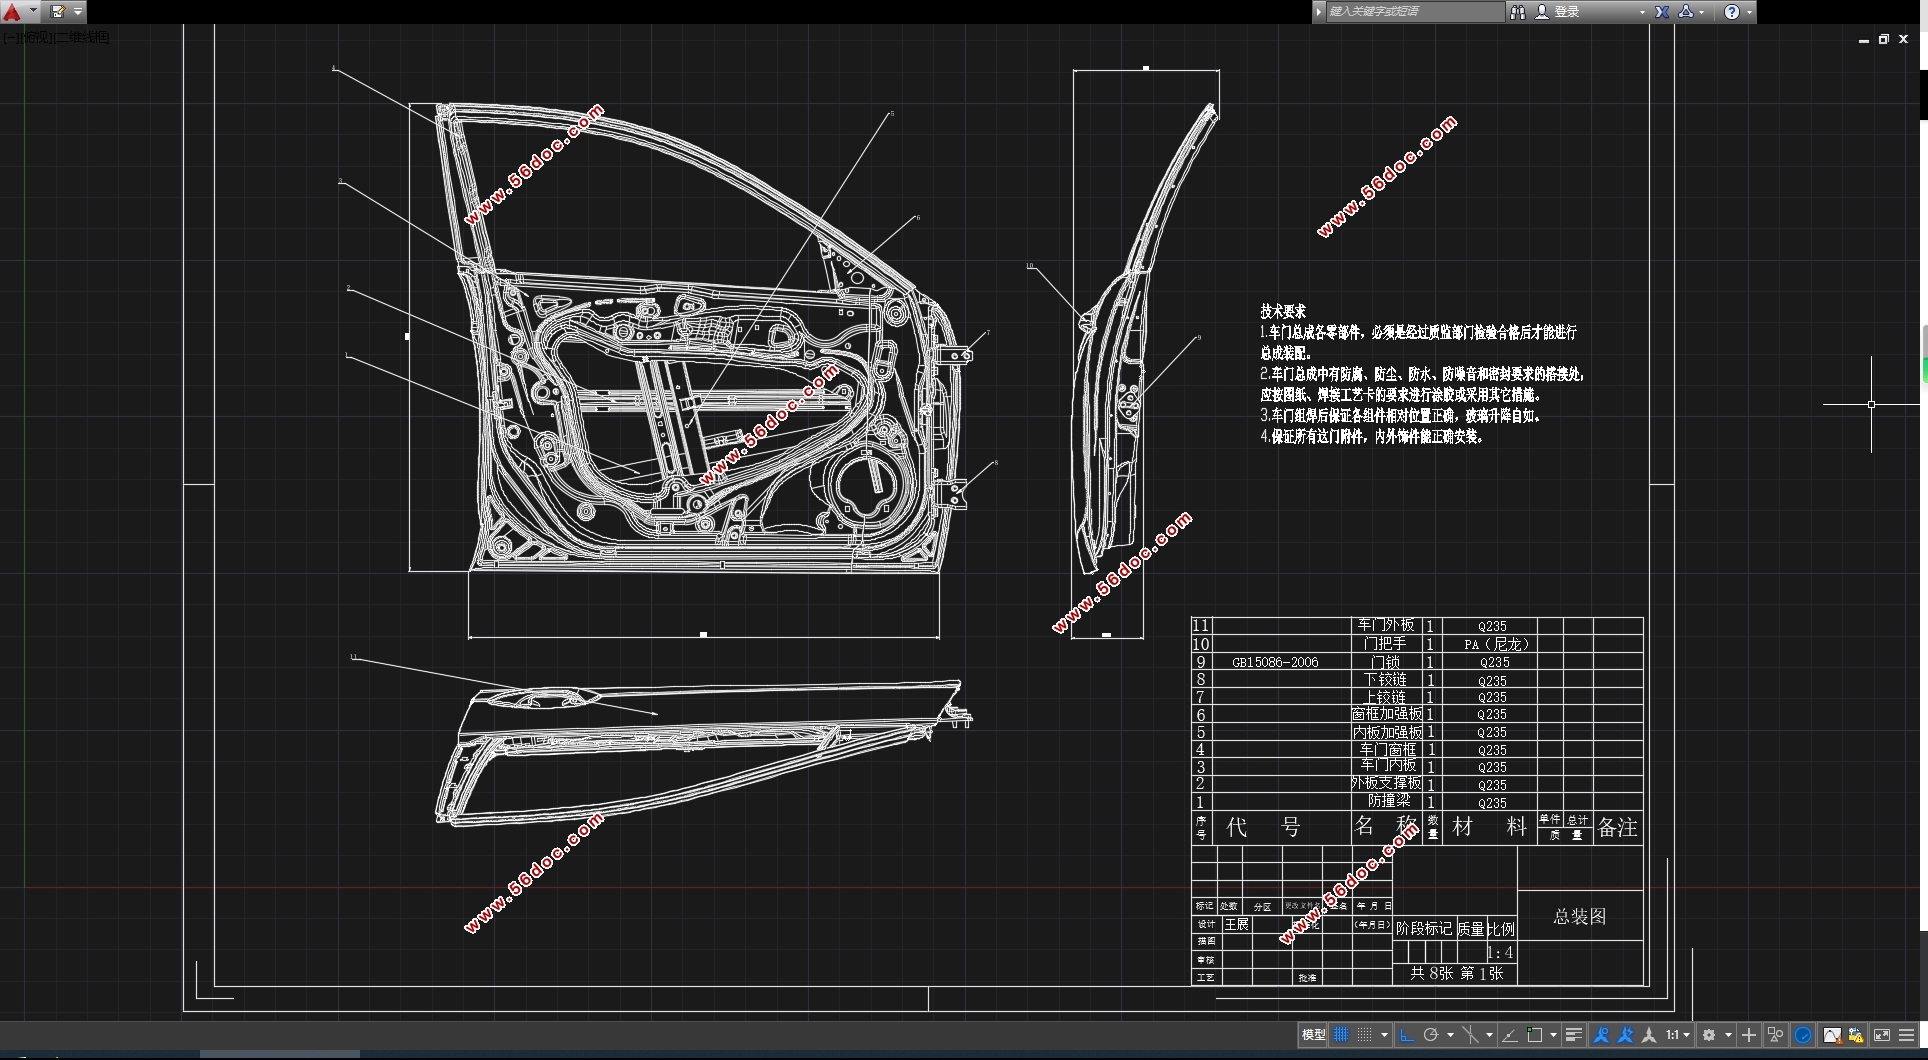Expand the sign-in dropdown arrow
The image size is (1928, 1060).
(x=1642, y=12)
